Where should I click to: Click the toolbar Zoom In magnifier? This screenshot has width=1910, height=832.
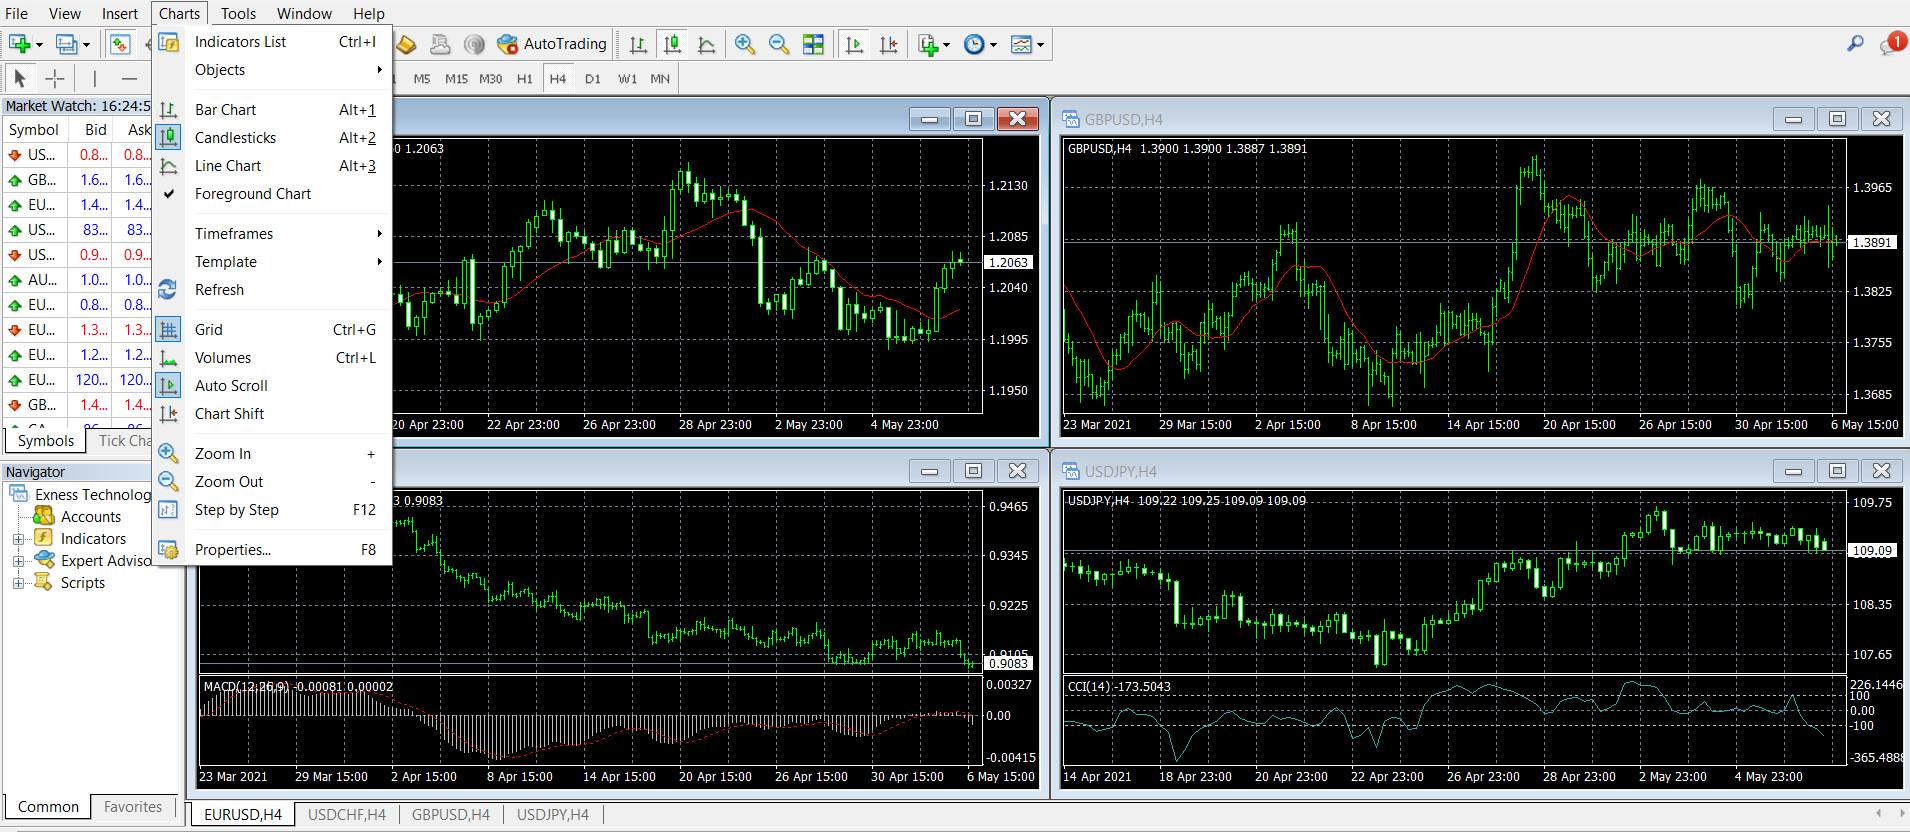(x=745, y=44)
